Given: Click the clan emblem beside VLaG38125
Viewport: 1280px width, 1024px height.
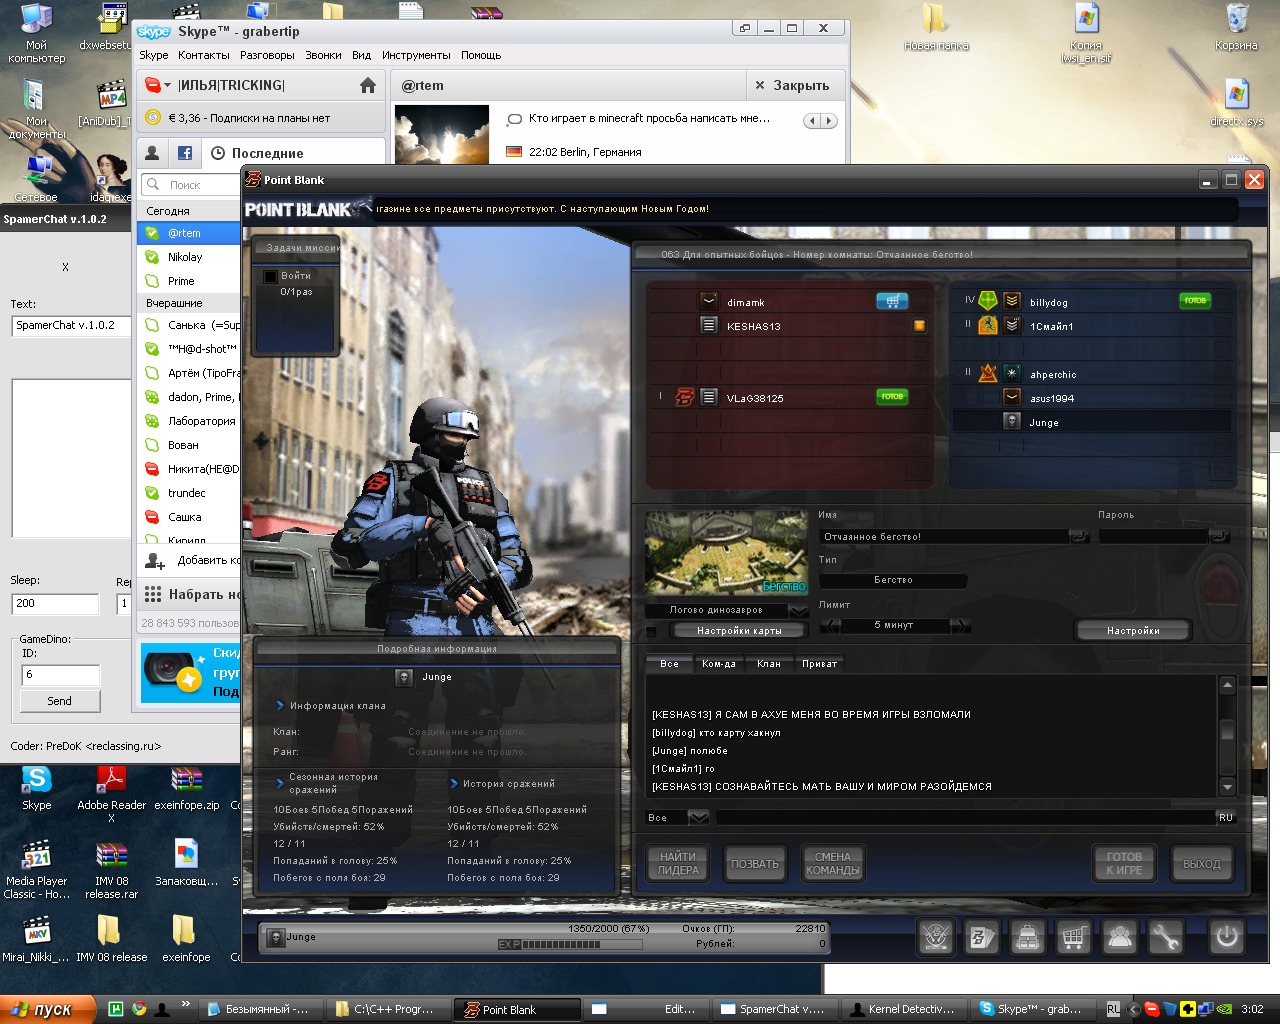Looking at the screenshot, I should pyautogui.click(x=685, y=397).
